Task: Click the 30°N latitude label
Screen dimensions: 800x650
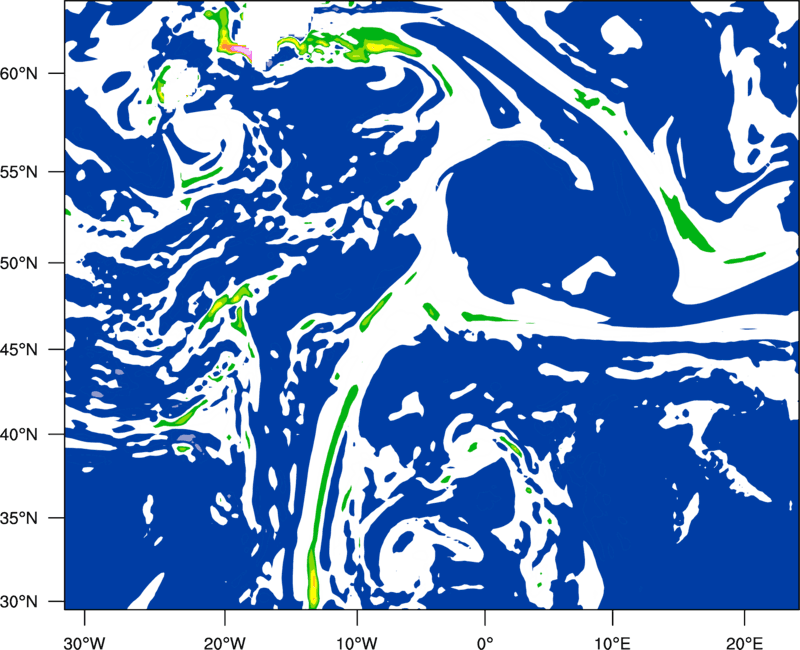Action: click(x=19, y=602)
